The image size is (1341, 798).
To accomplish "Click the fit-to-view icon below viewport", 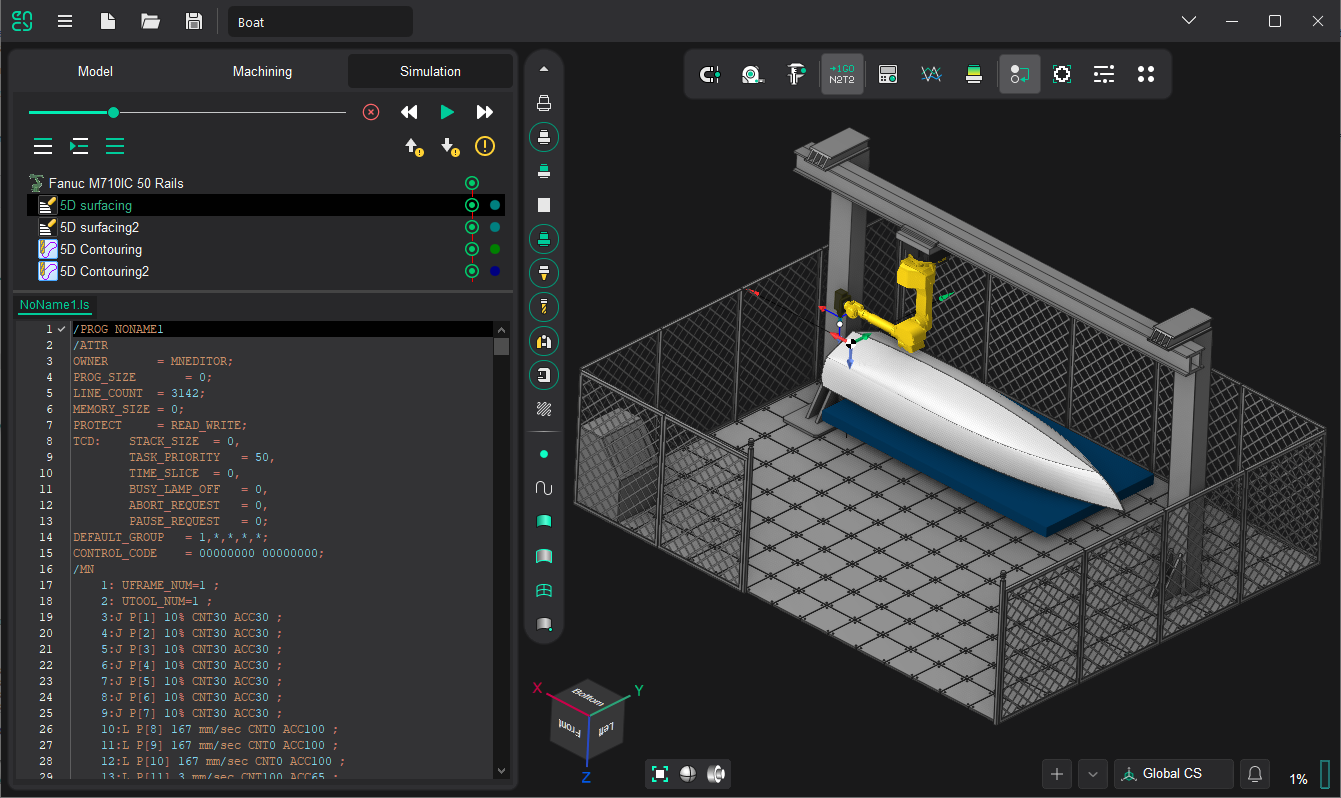I will pos(660,773).
